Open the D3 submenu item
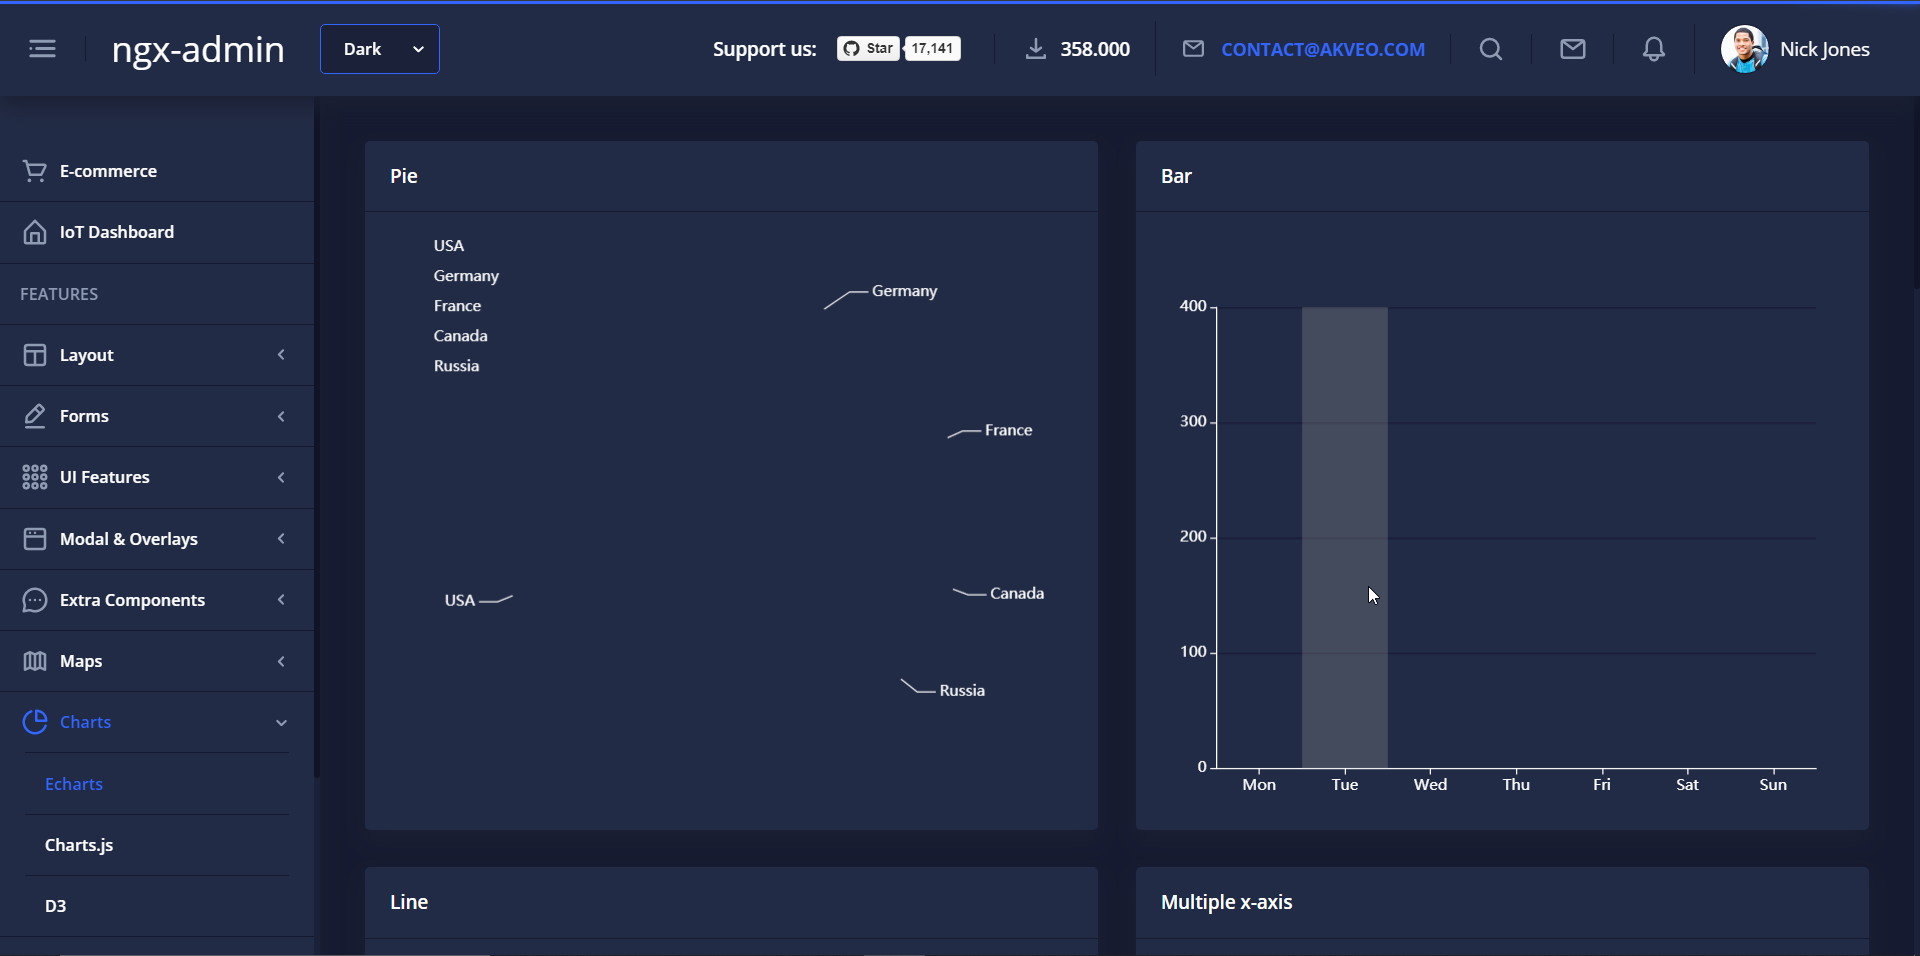 point(55,906)
